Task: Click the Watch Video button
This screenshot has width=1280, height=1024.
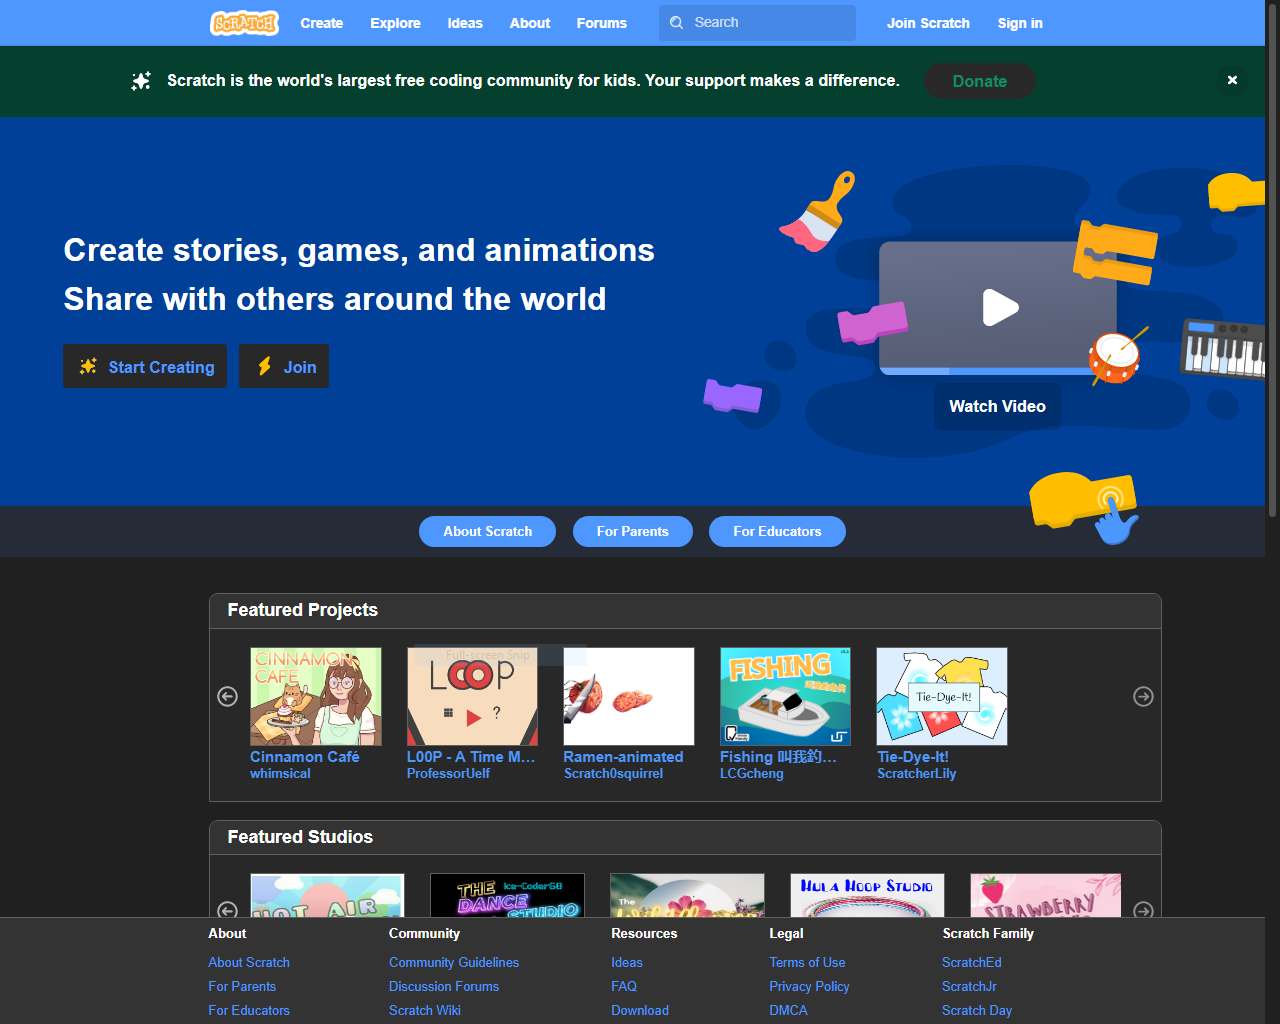Action: click(997, 406)
